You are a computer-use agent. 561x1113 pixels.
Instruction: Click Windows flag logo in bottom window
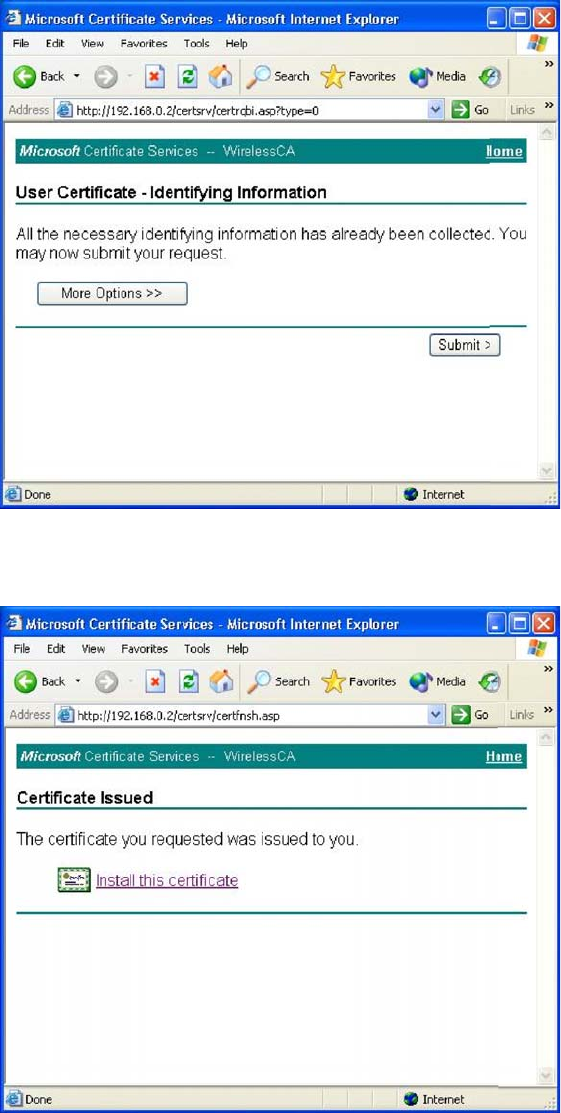pyautogui.click(x=538, y=648)
